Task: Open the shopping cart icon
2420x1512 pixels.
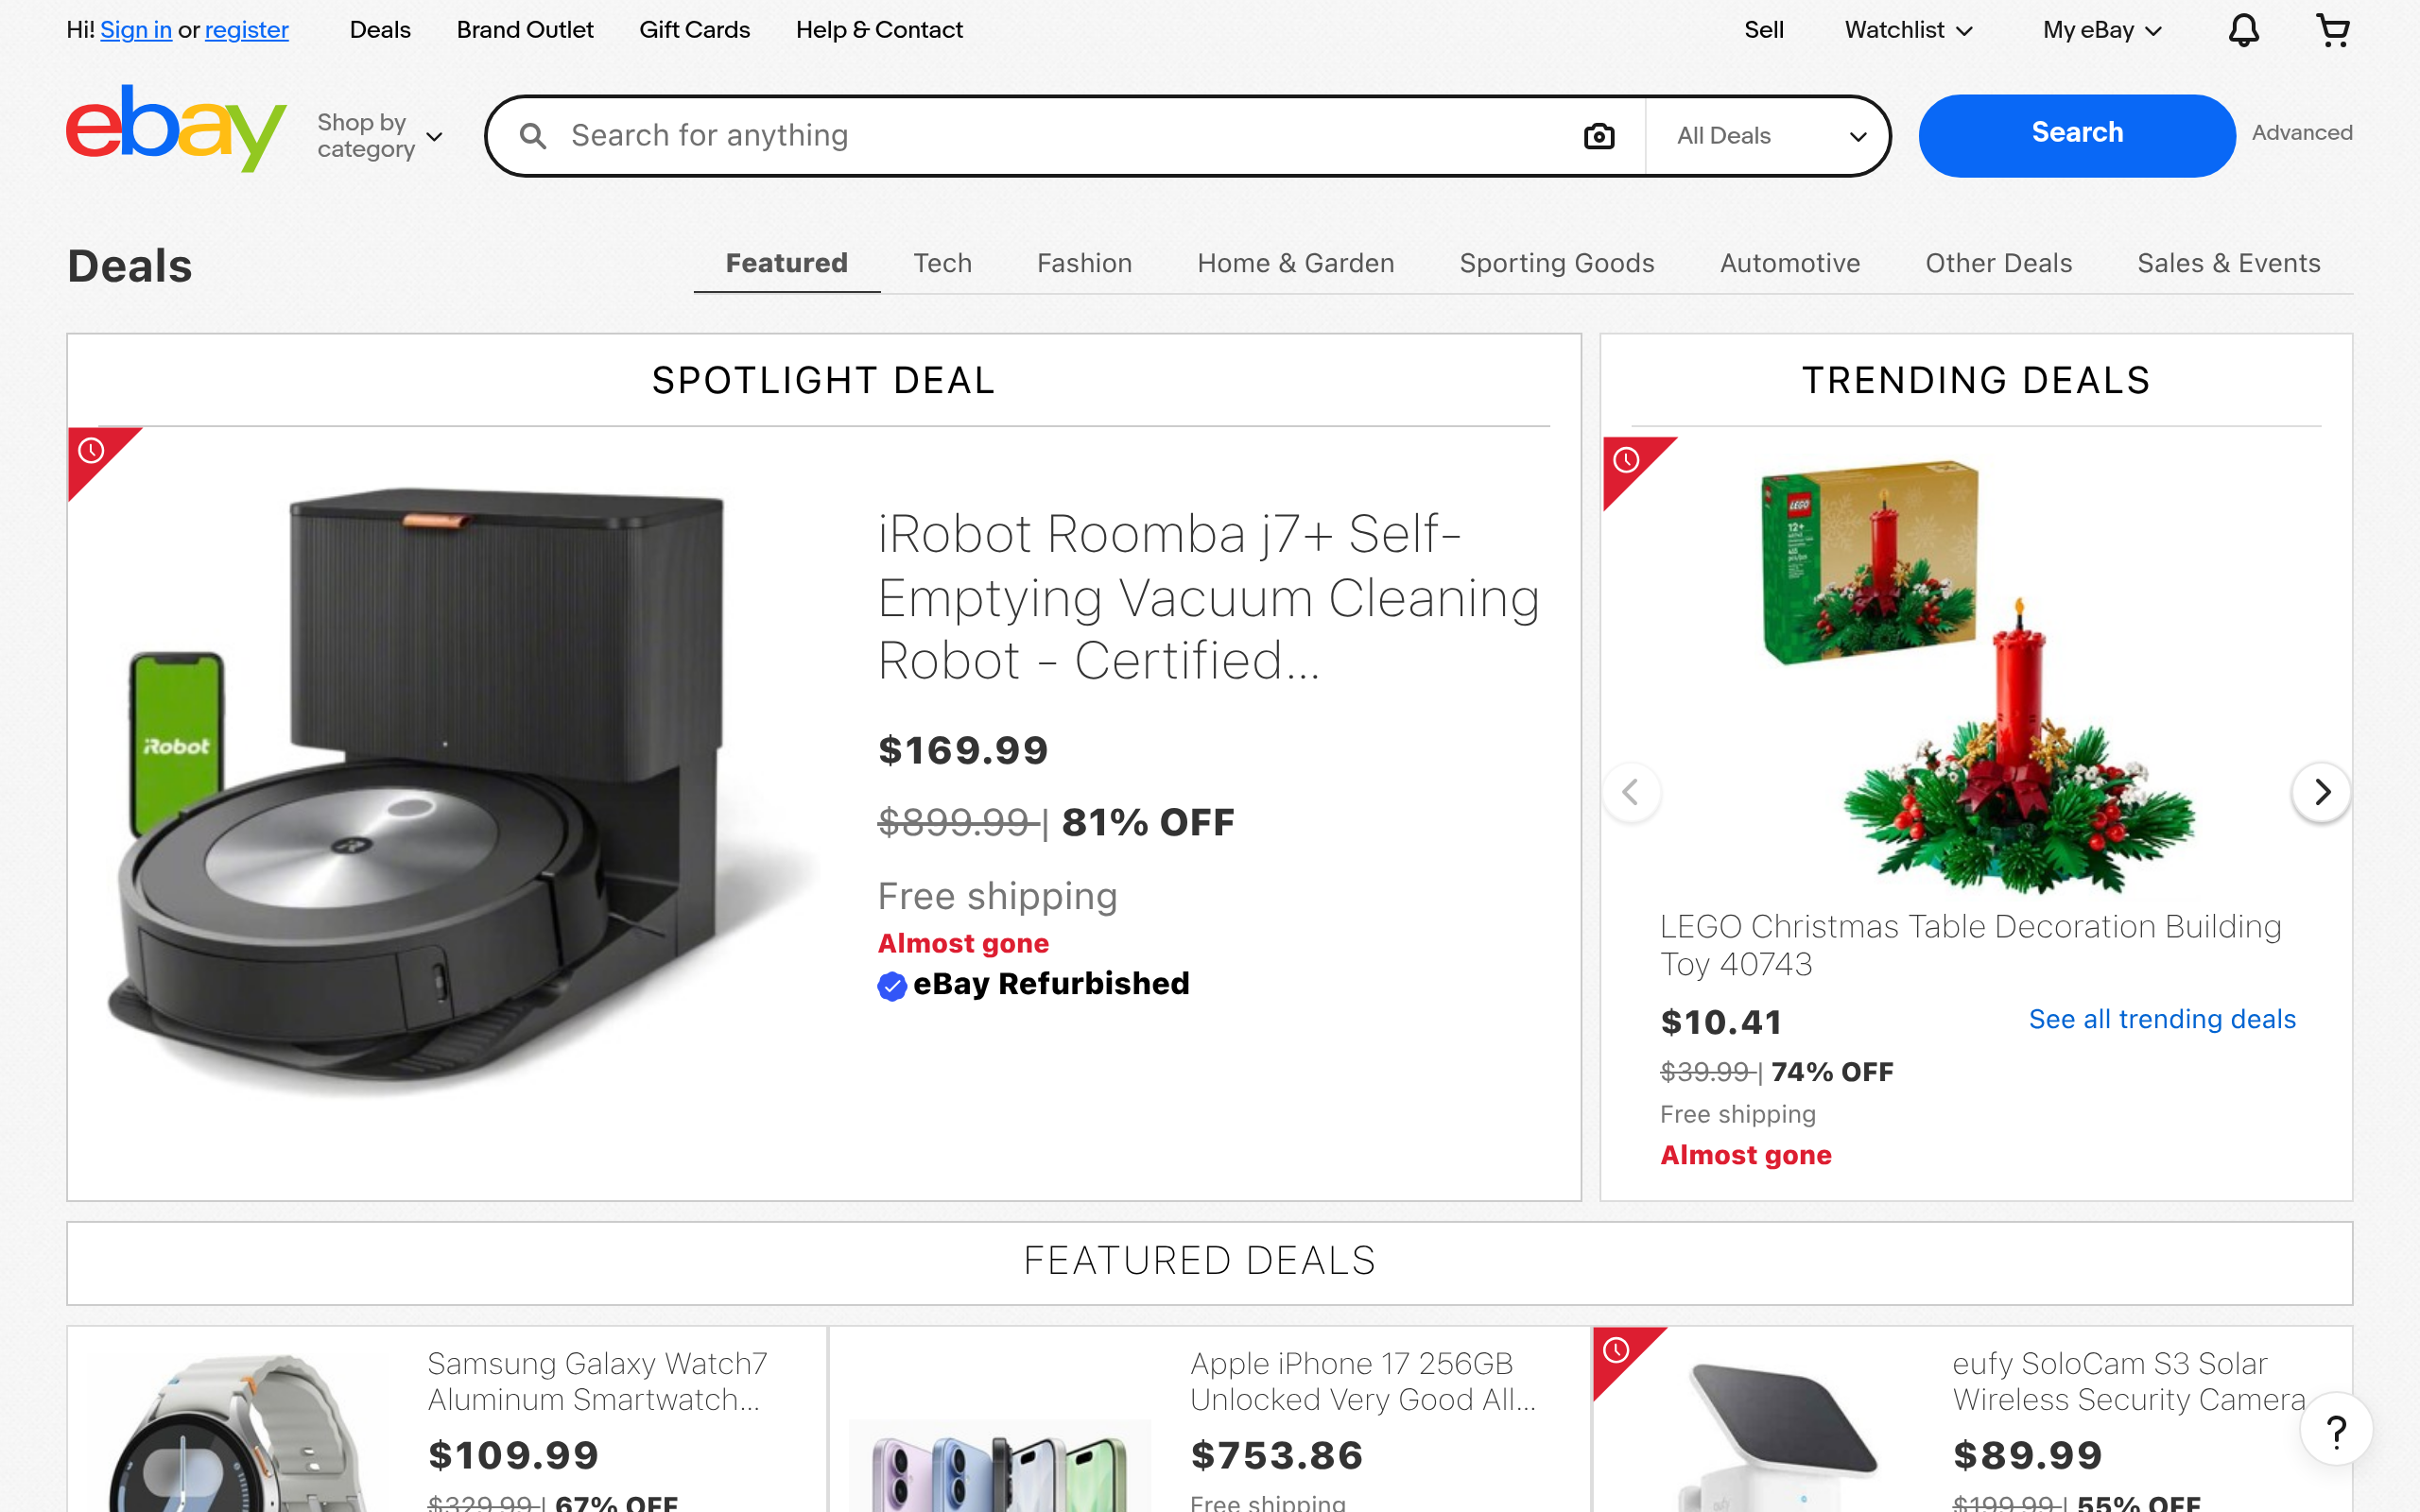Action: [2332, 30]
